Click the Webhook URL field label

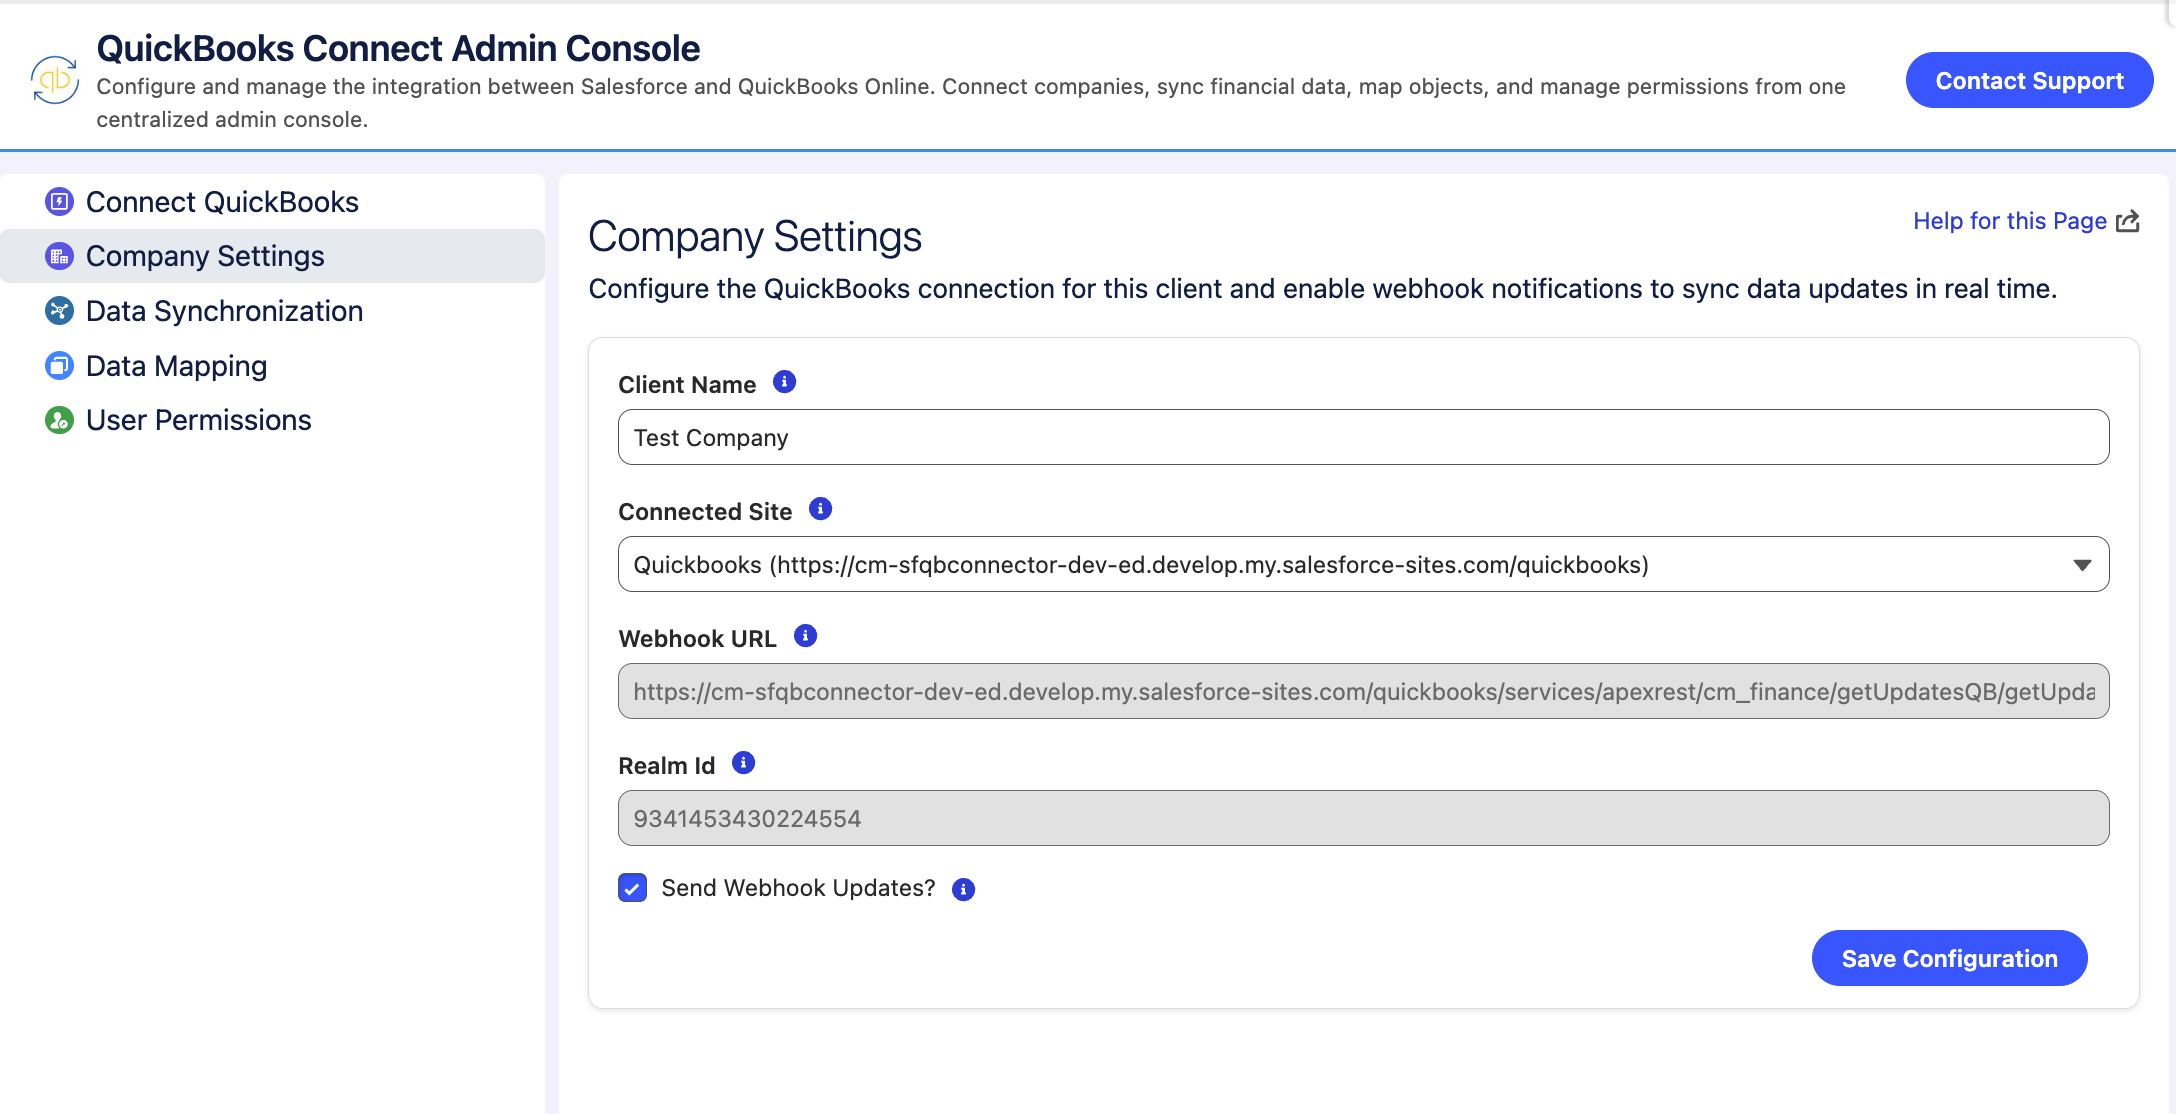tap(697, 639)
